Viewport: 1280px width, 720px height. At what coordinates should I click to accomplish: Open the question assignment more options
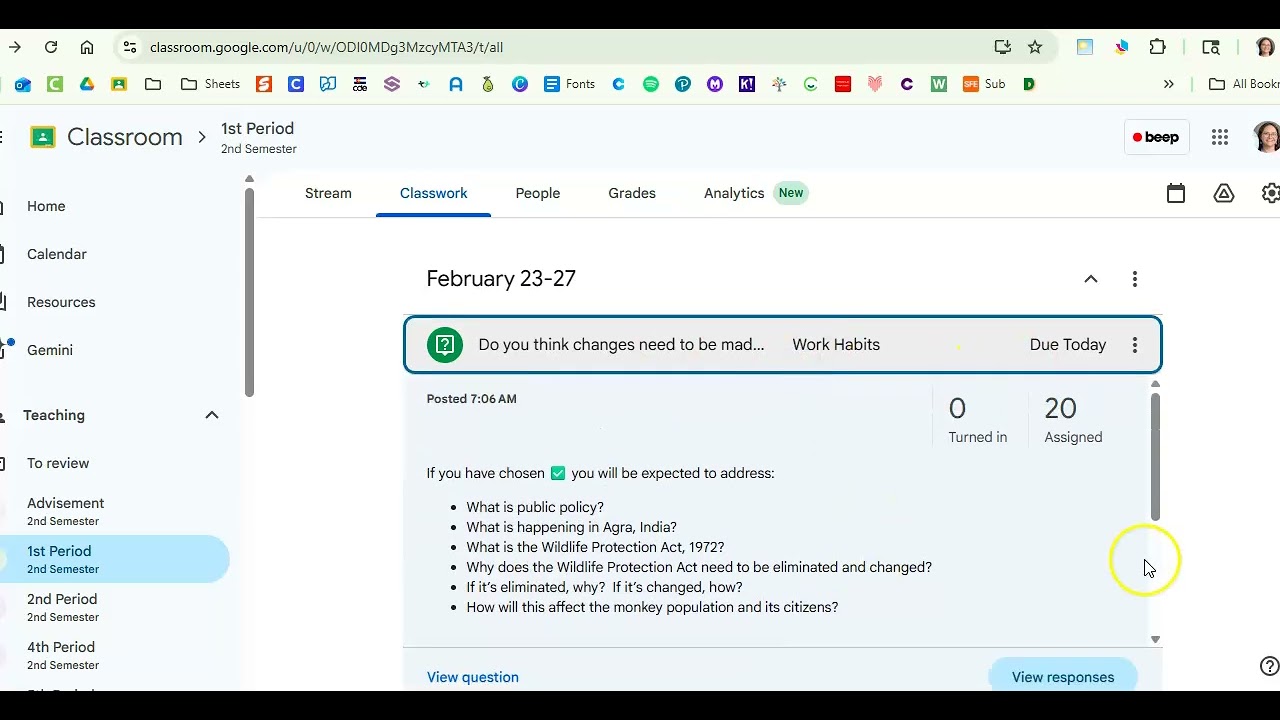coord(1135,345)
